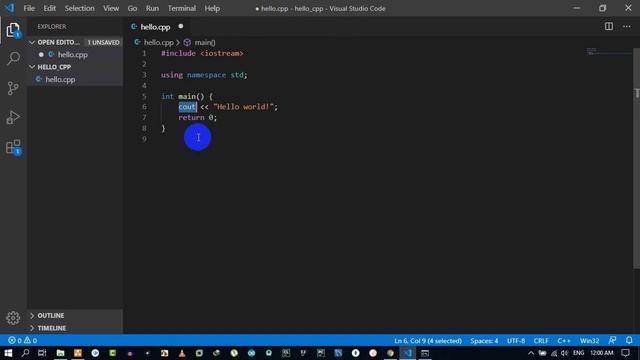
Task: Open the Help menu
Action: pos(212,8)
